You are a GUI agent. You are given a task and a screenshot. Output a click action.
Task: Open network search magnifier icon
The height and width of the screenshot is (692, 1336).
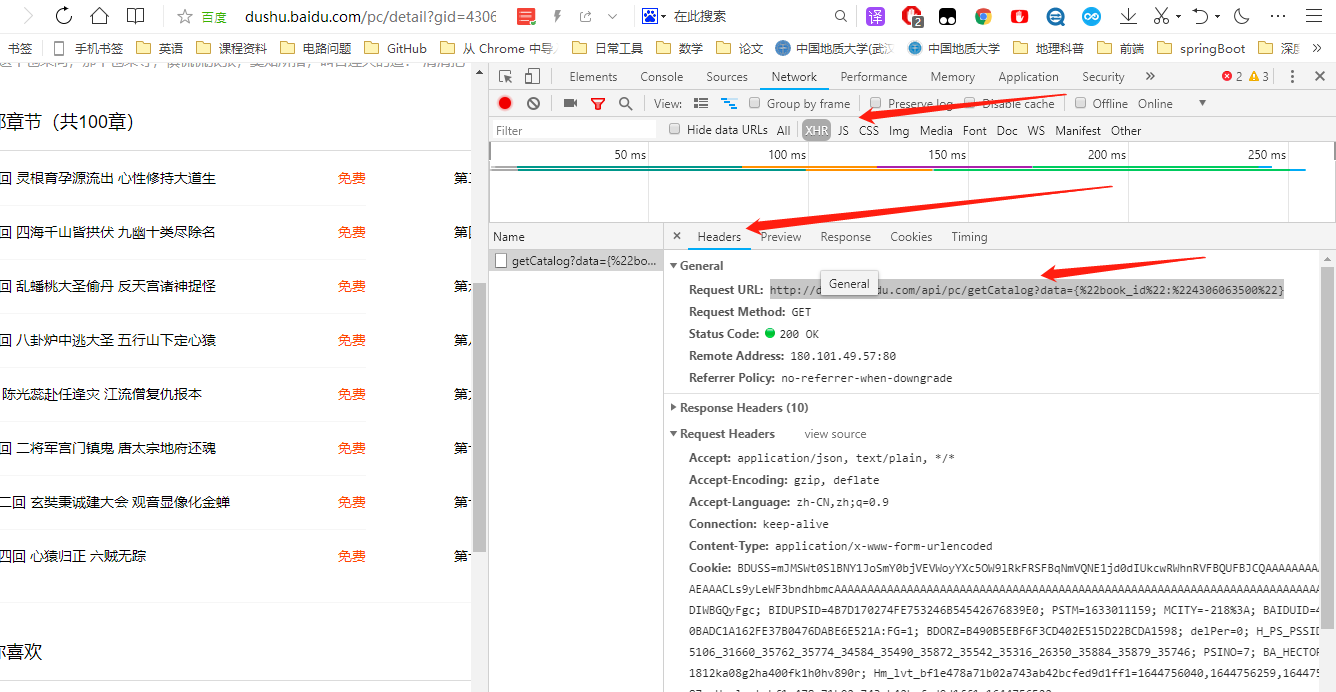625,103
